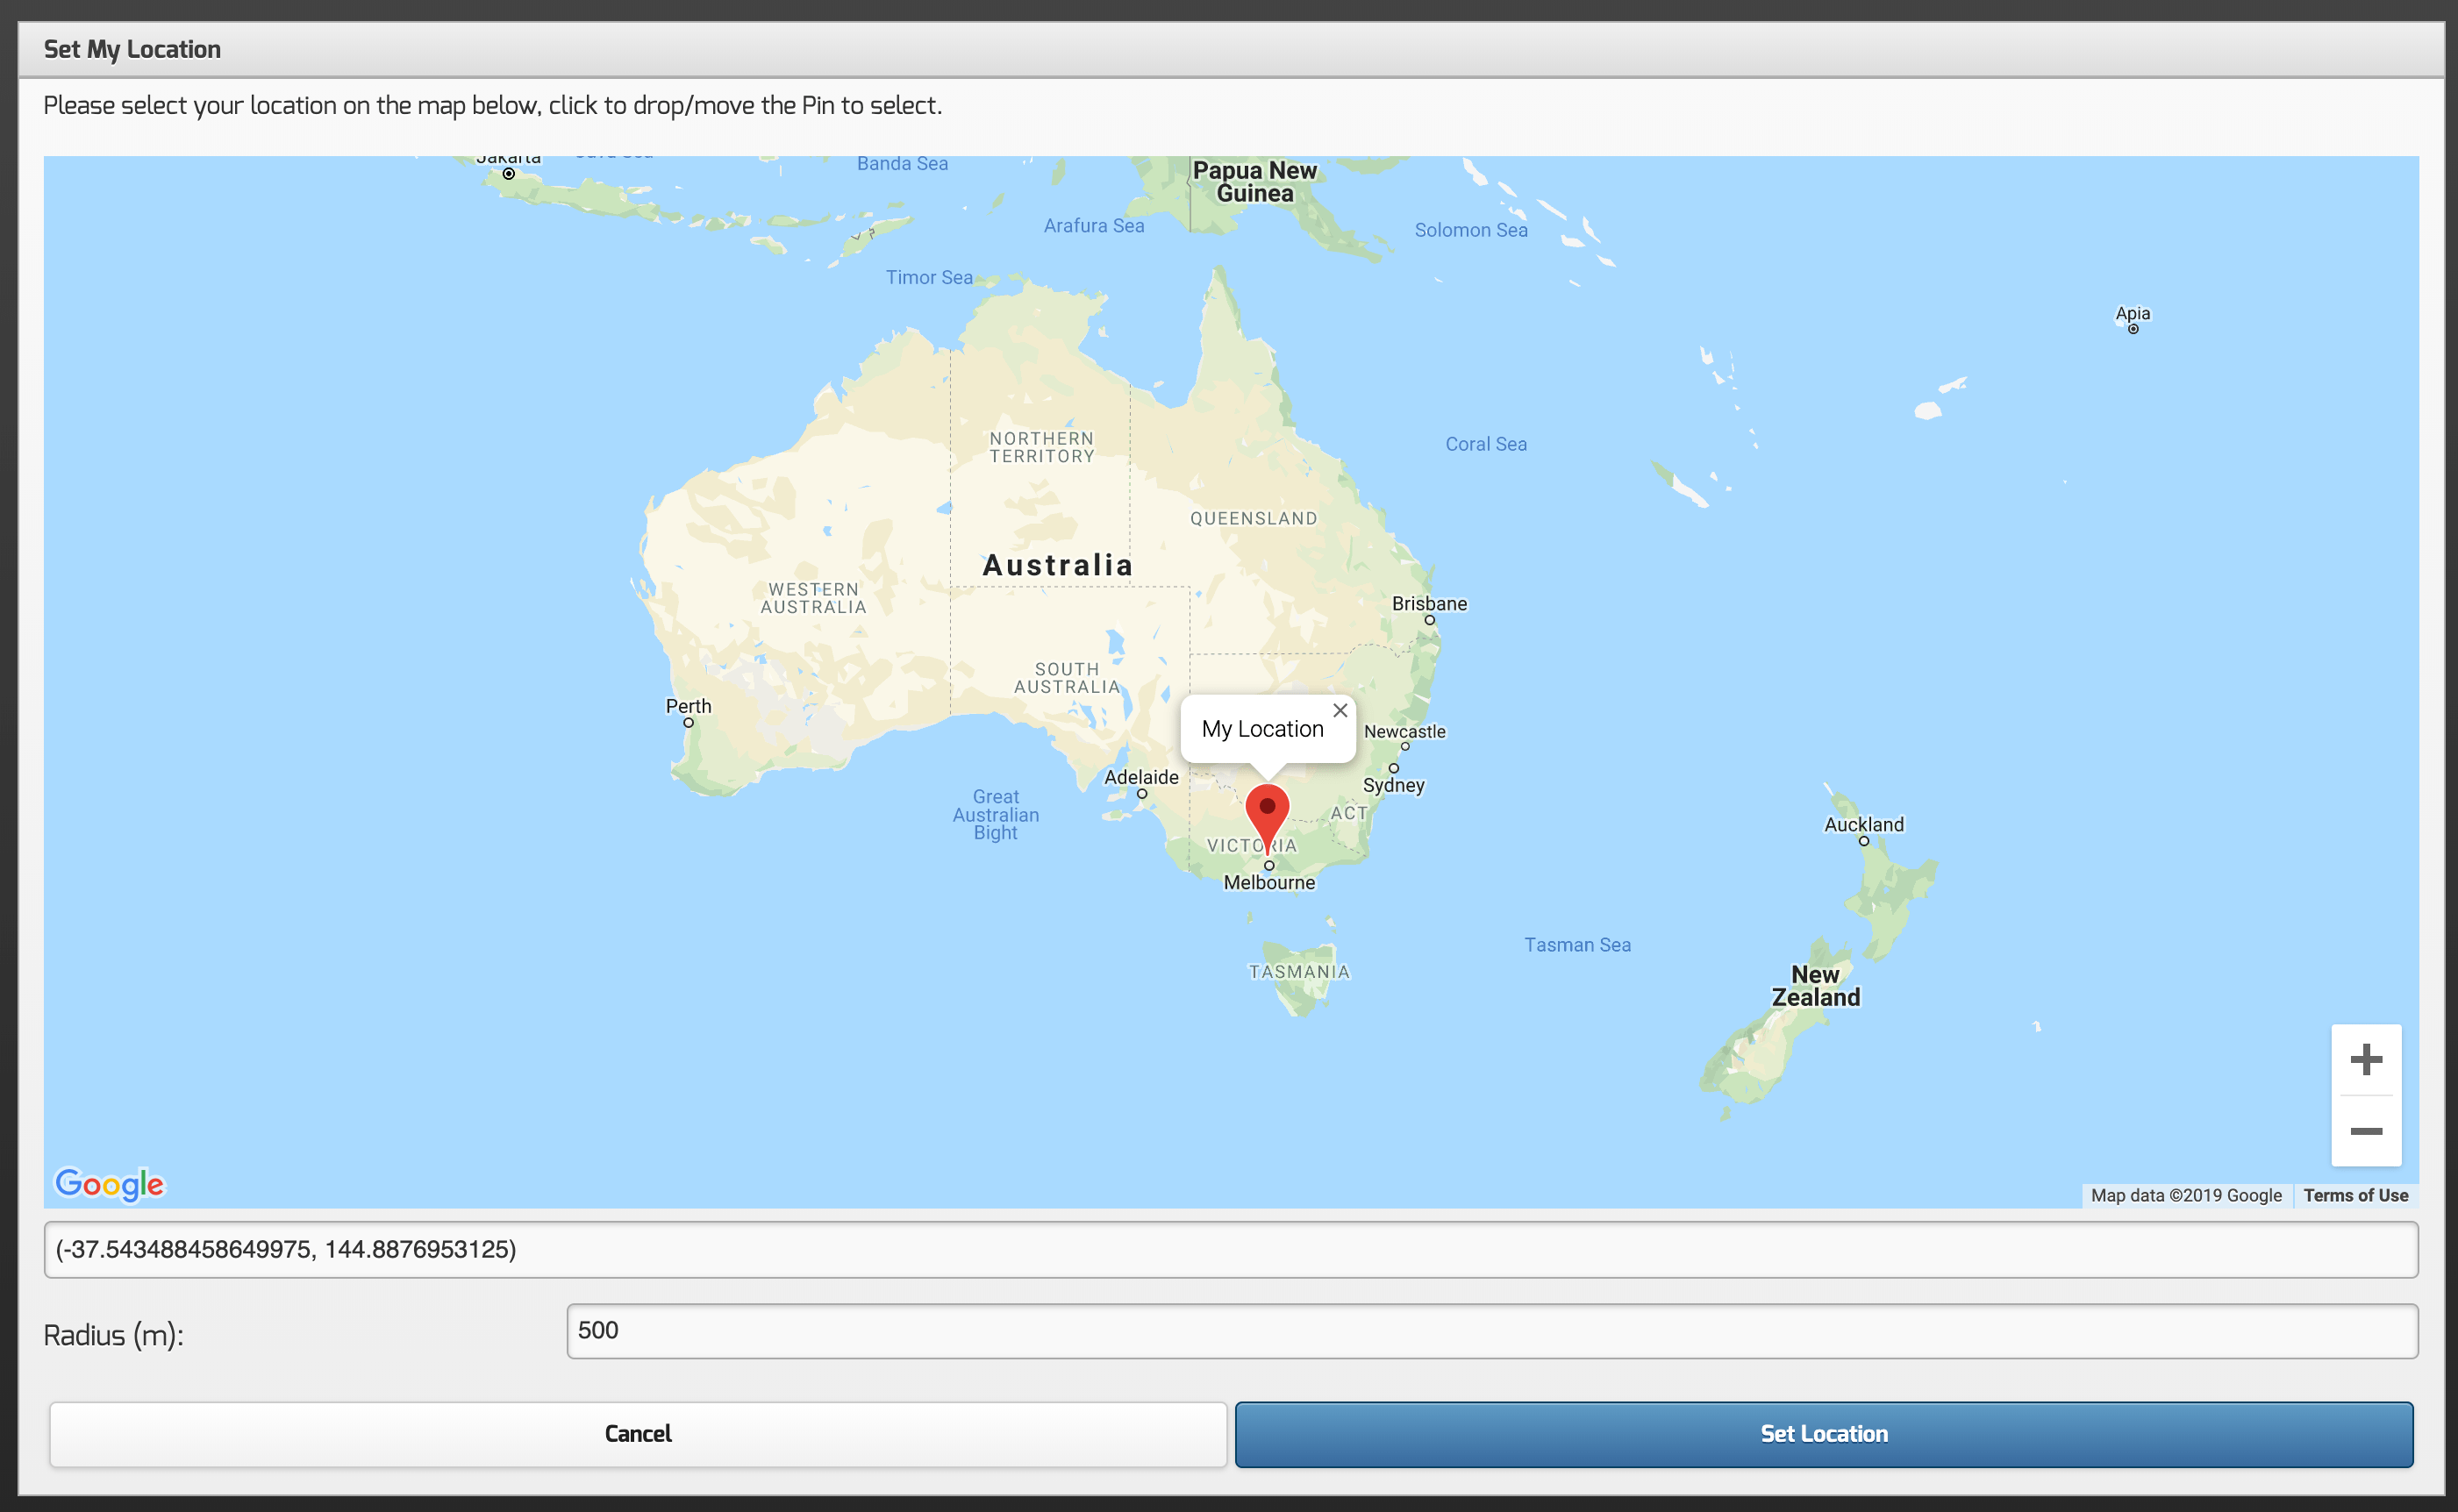Image resolution: width=2458 pixels, height=1512 pixels.
Task: Click the Tasmania label on map
Action: pos(1299,971)
